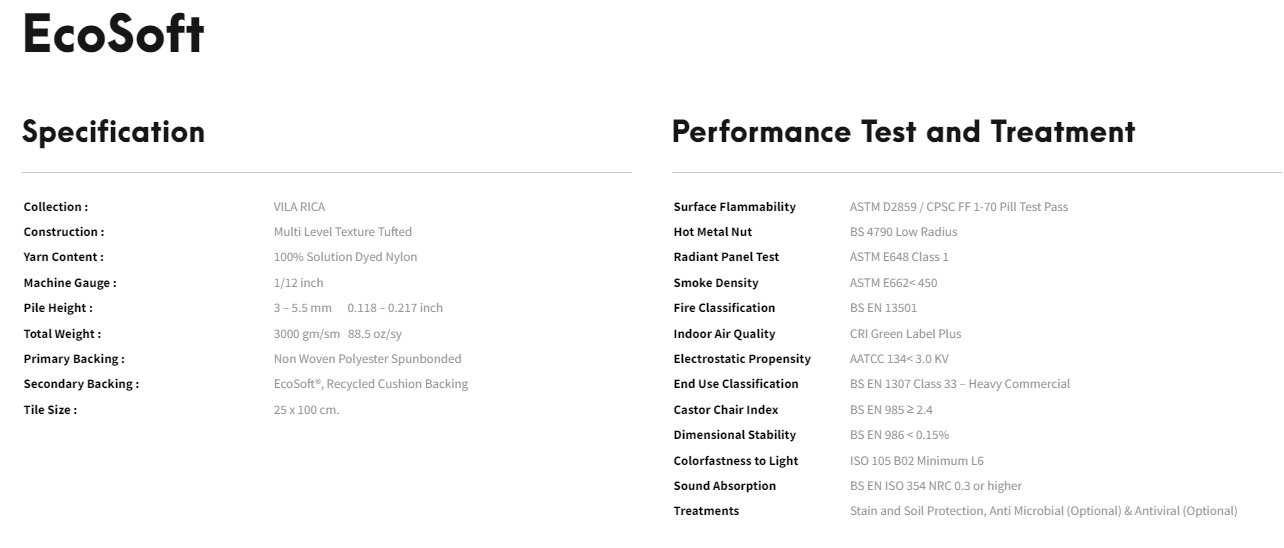The width and height of the screenshot is (1284, 548).
Task: Select the Total Weight value 3000 gm/sm
Action: [x=307, y=334]
